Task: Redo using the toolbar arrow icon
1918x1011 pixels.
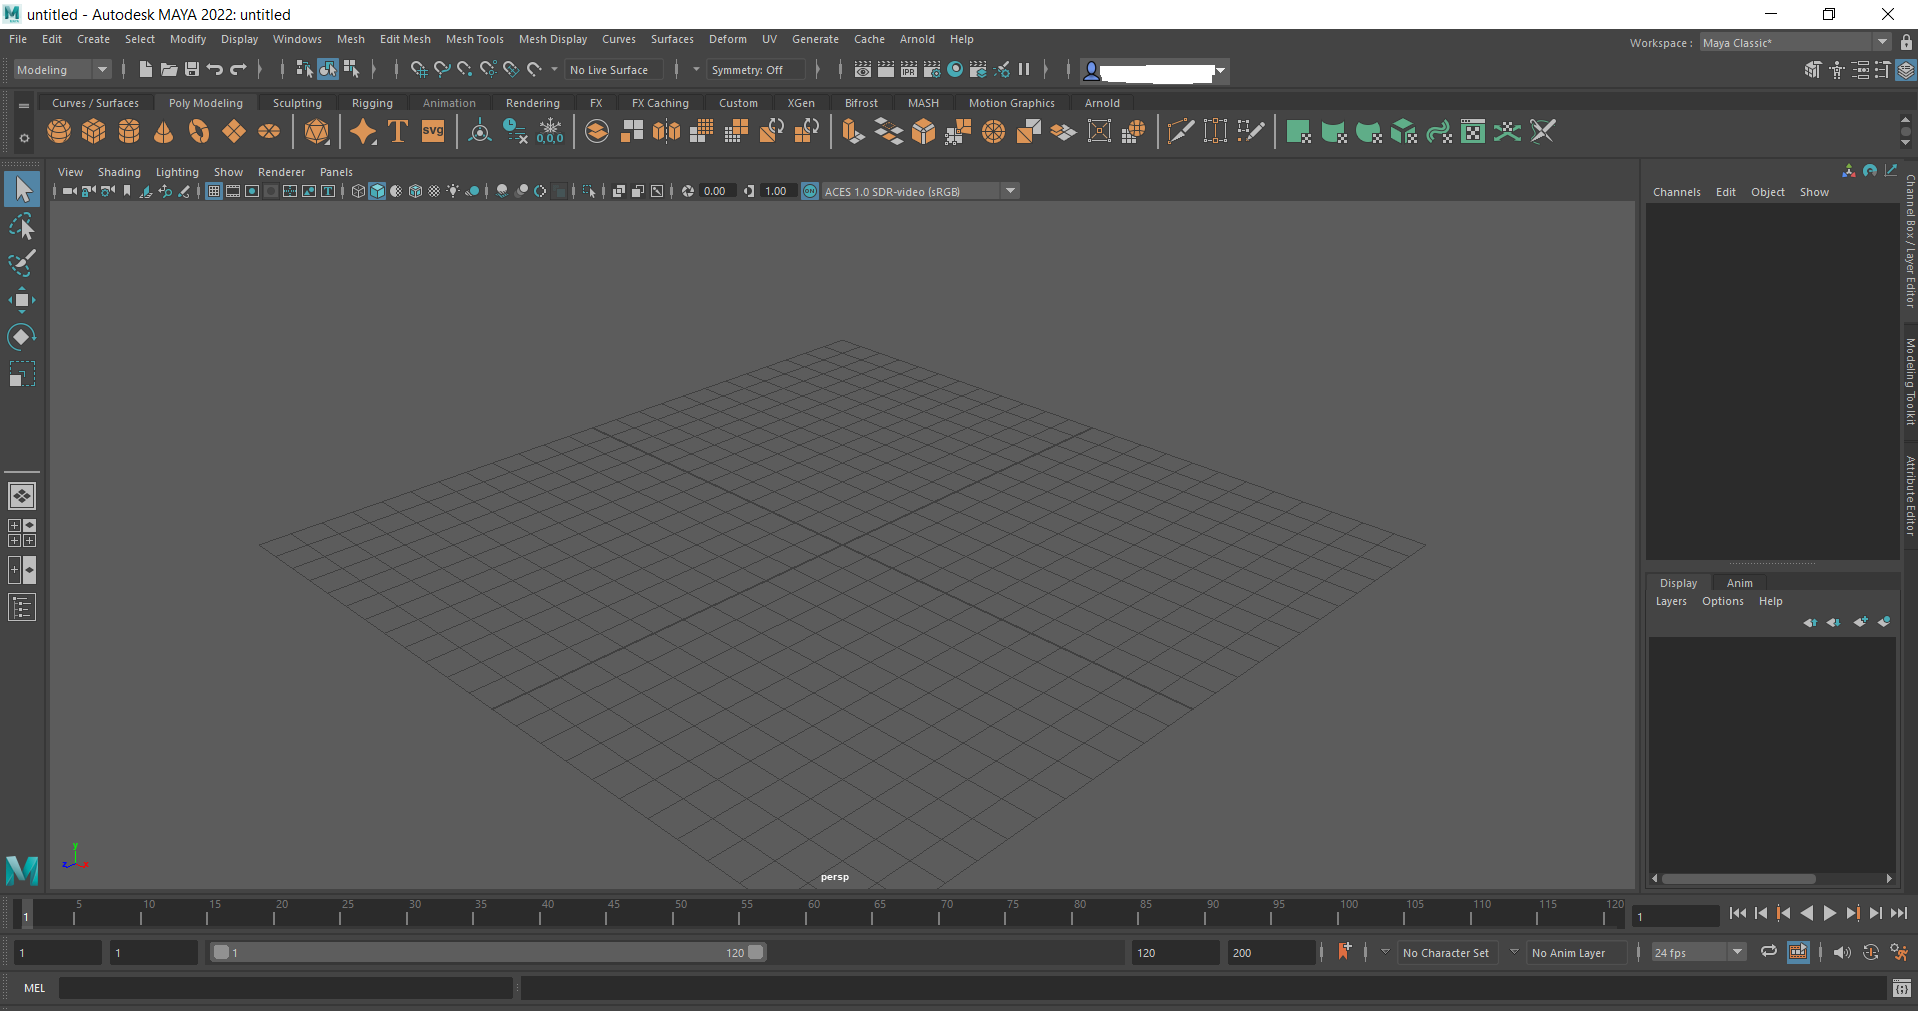Action: click(238, 69)
